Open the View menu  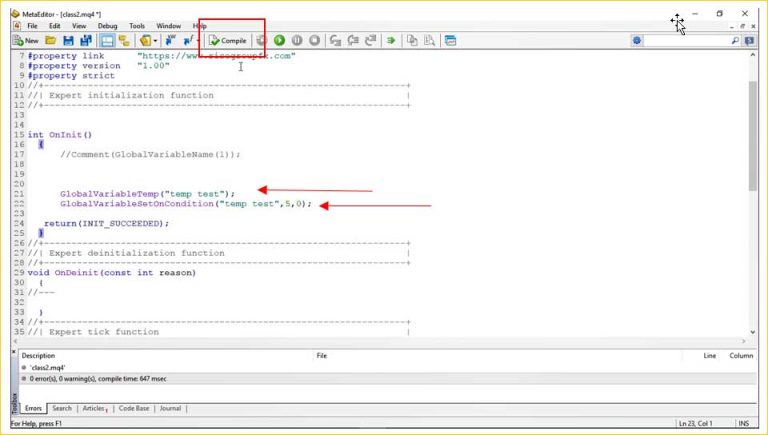click(x=79, y=26)
